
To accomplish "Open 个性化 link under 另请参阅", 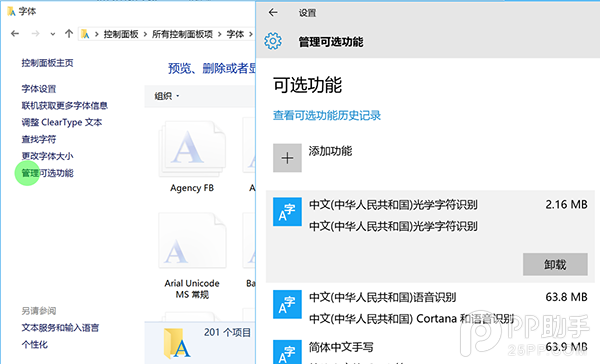I will (34, 344).
